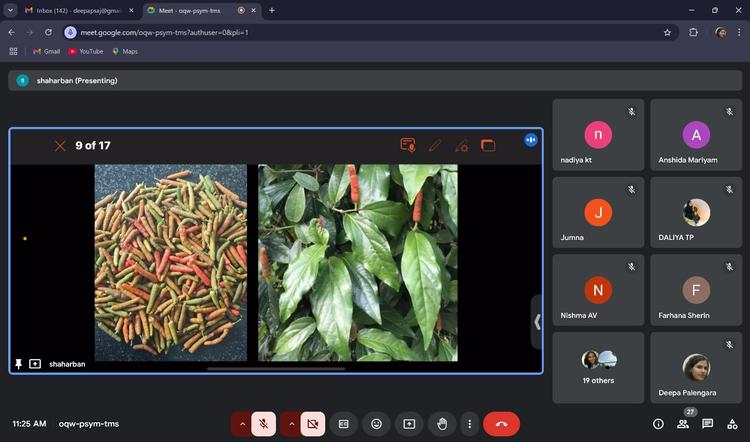
Task: Open chat with everyone
Action: coord(708,424)
